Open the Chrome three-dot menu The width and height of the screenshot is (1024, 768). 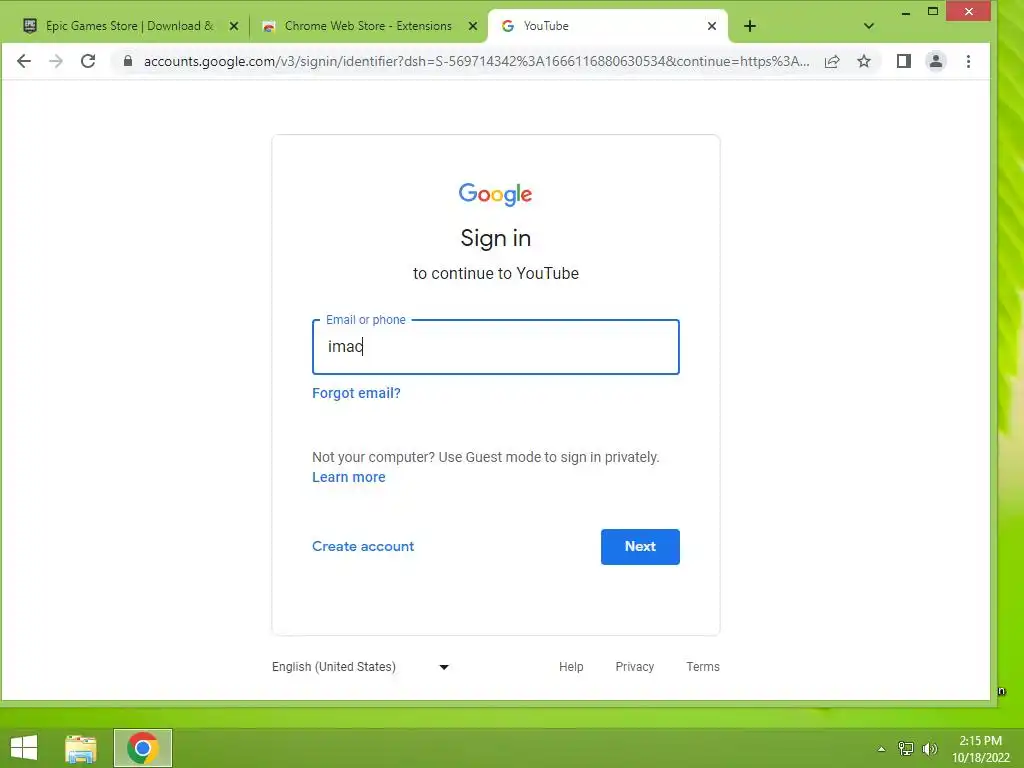(x=968, y=61)
